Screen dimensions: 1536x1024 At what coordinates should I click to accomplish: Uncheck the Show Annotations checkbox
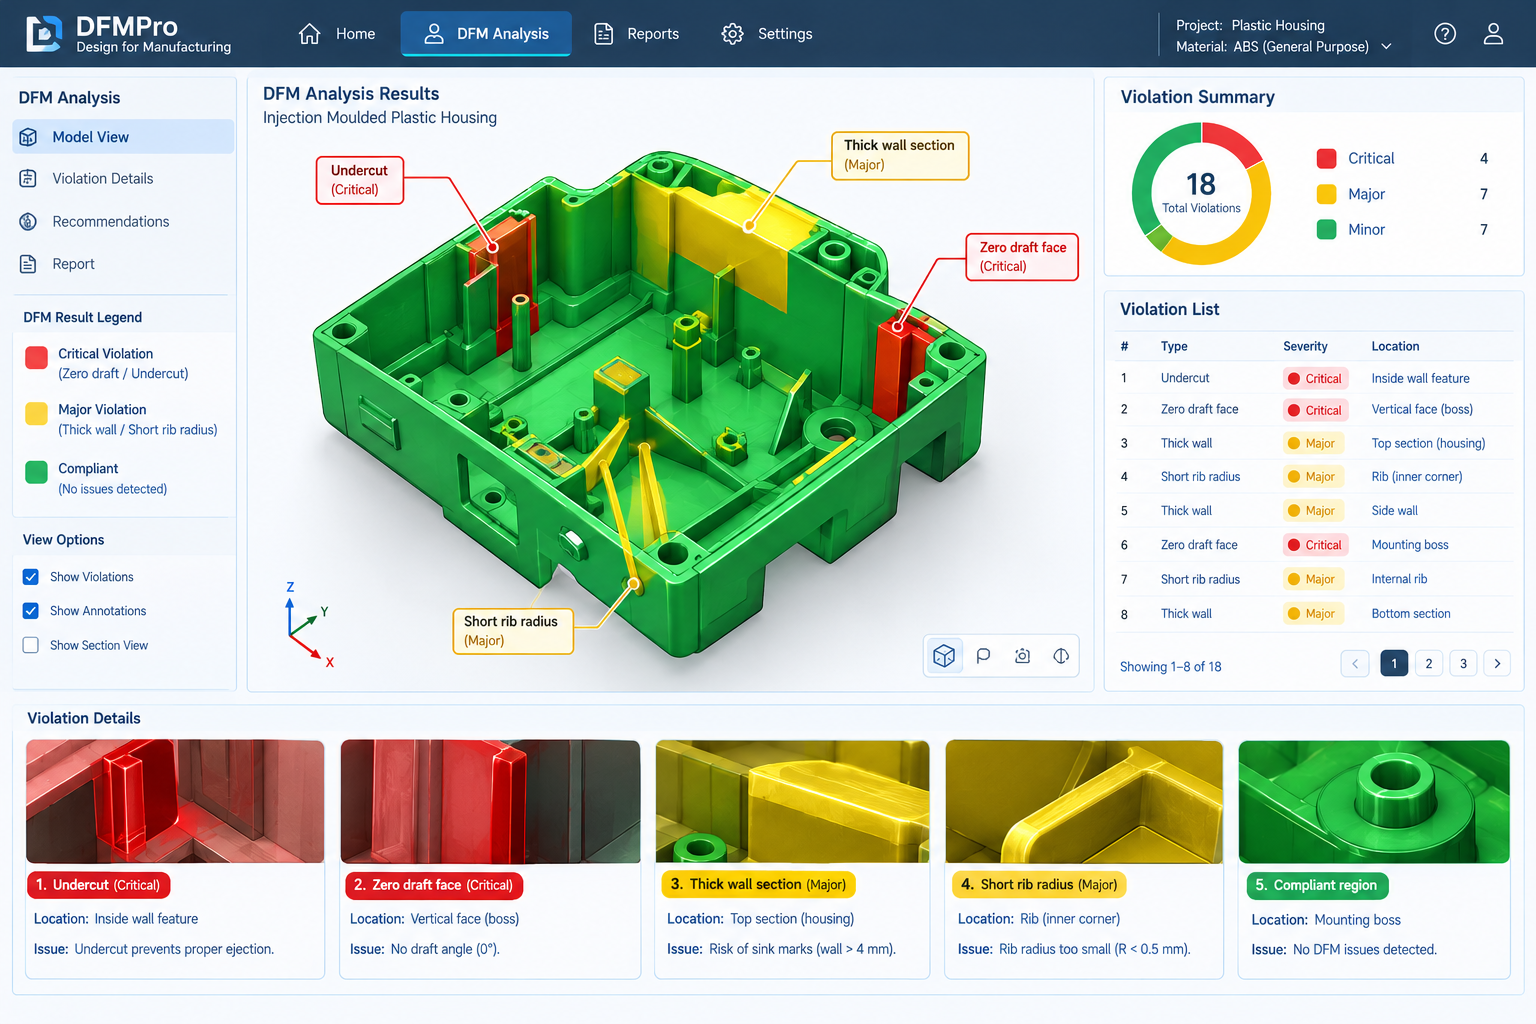click(x=31, y=611)
